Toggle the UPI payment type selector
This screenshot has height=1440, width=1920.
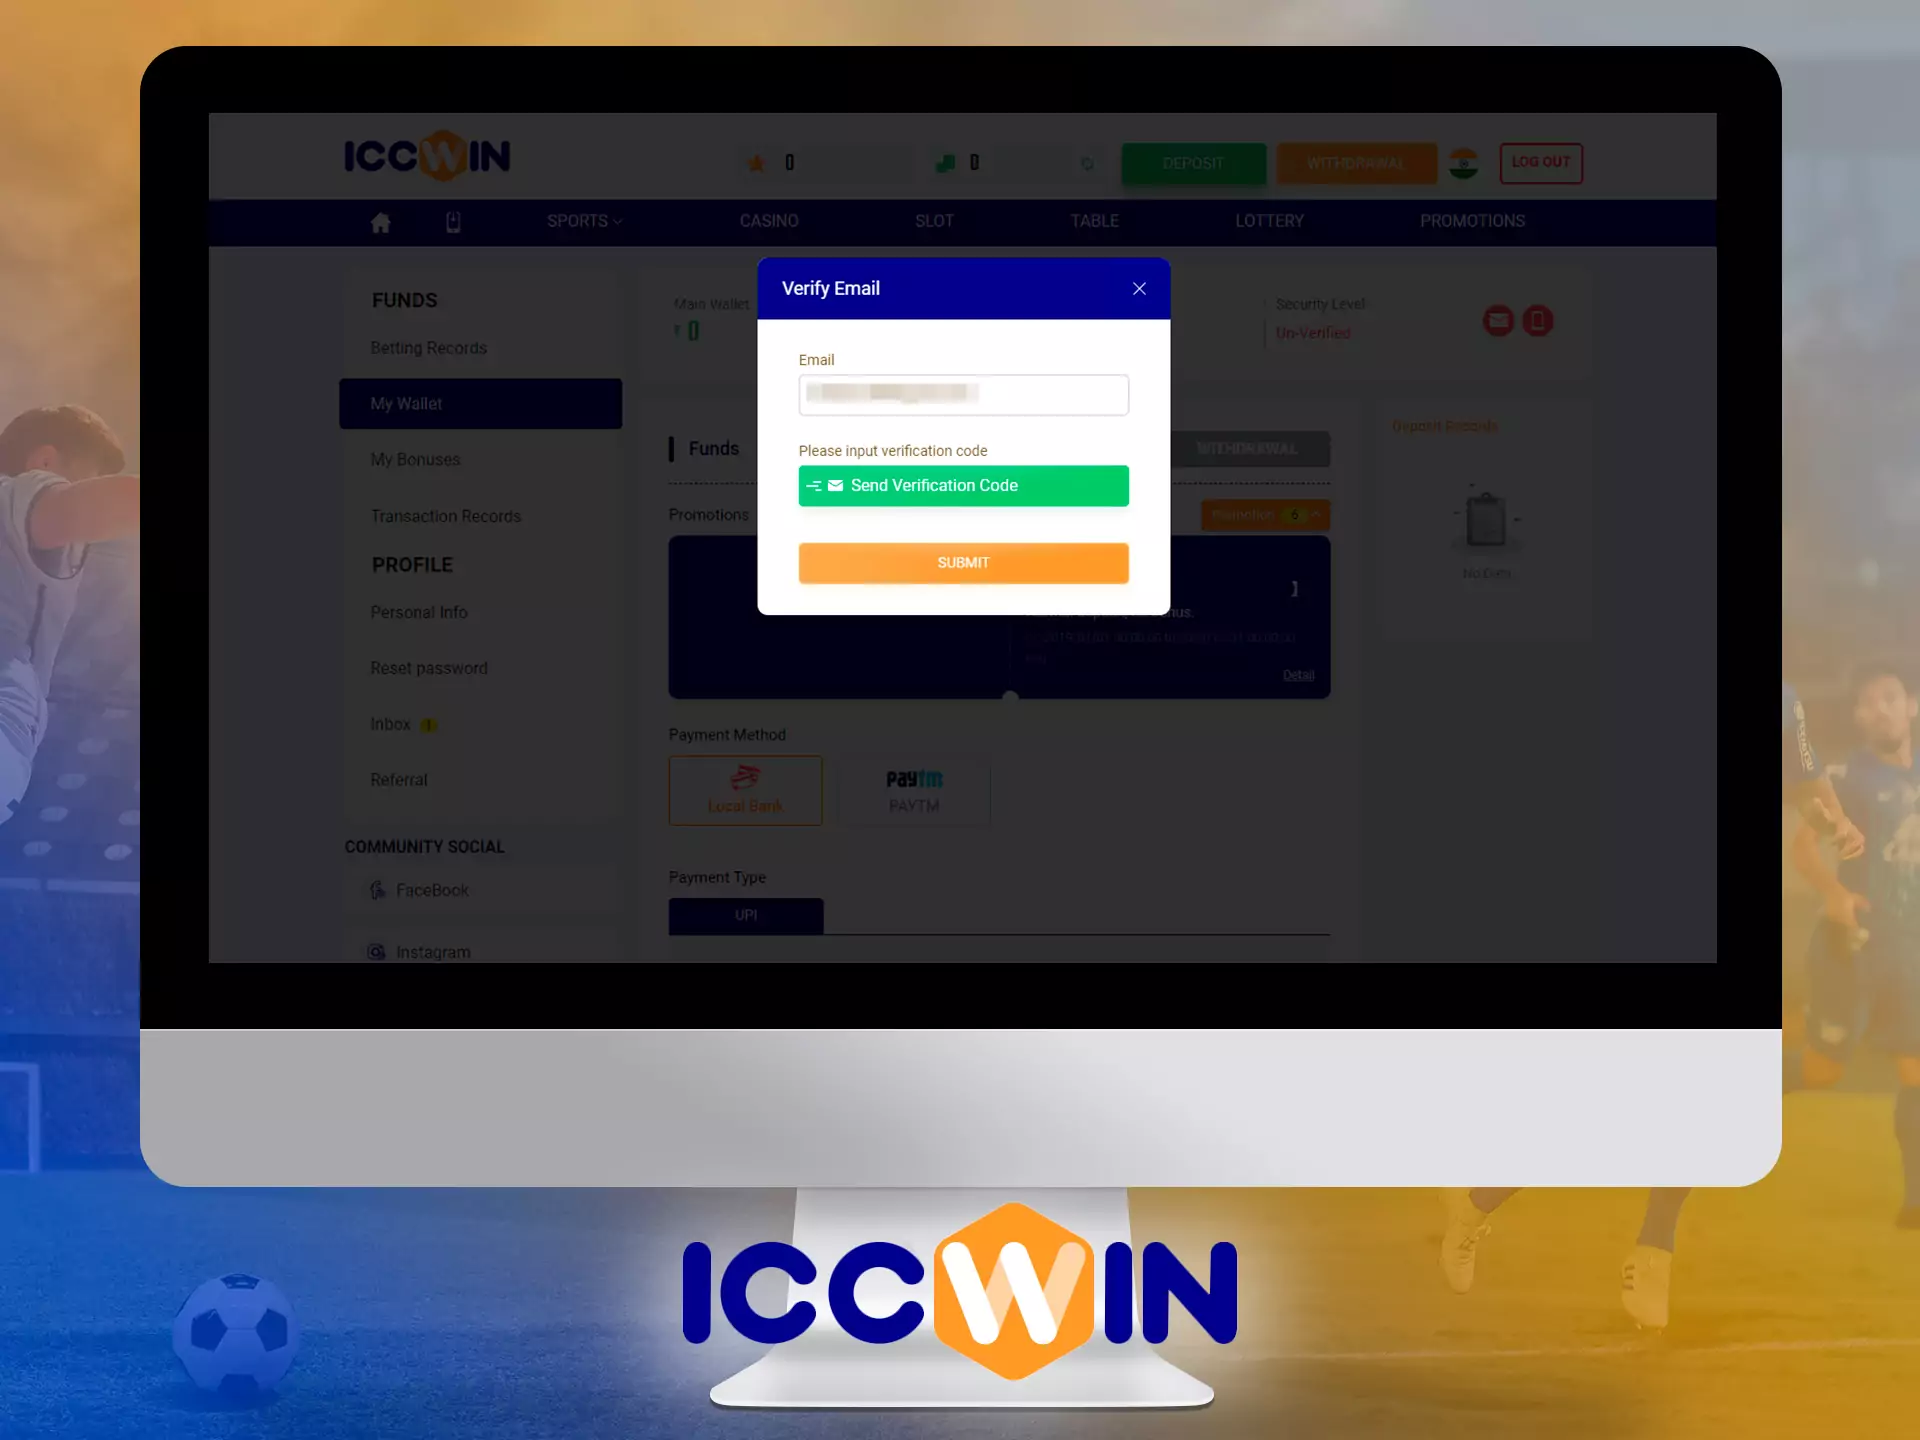pyautogui.click(x=747, y=914)
